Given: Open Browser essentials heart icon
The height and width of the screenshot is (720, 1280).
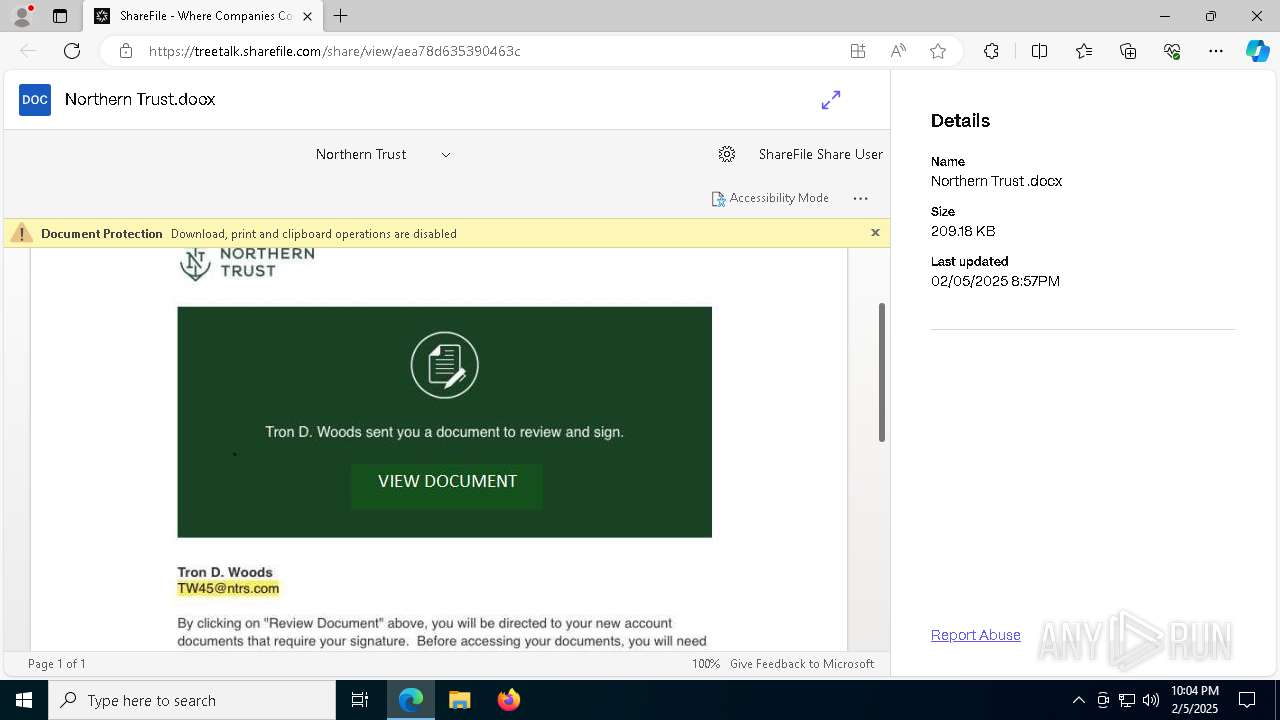Looking at the screenshot, I should click(1172, 51).
